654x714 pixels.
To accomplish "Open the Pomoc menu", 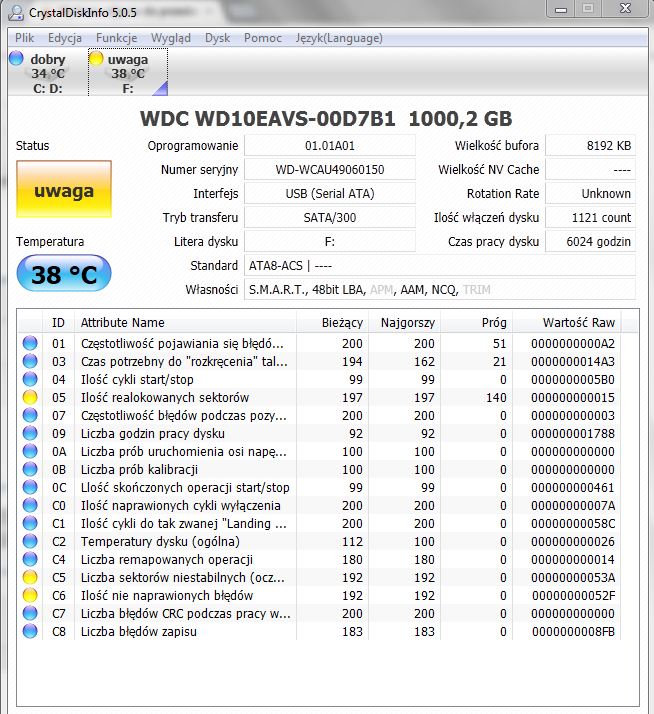I will coord(263,38).
